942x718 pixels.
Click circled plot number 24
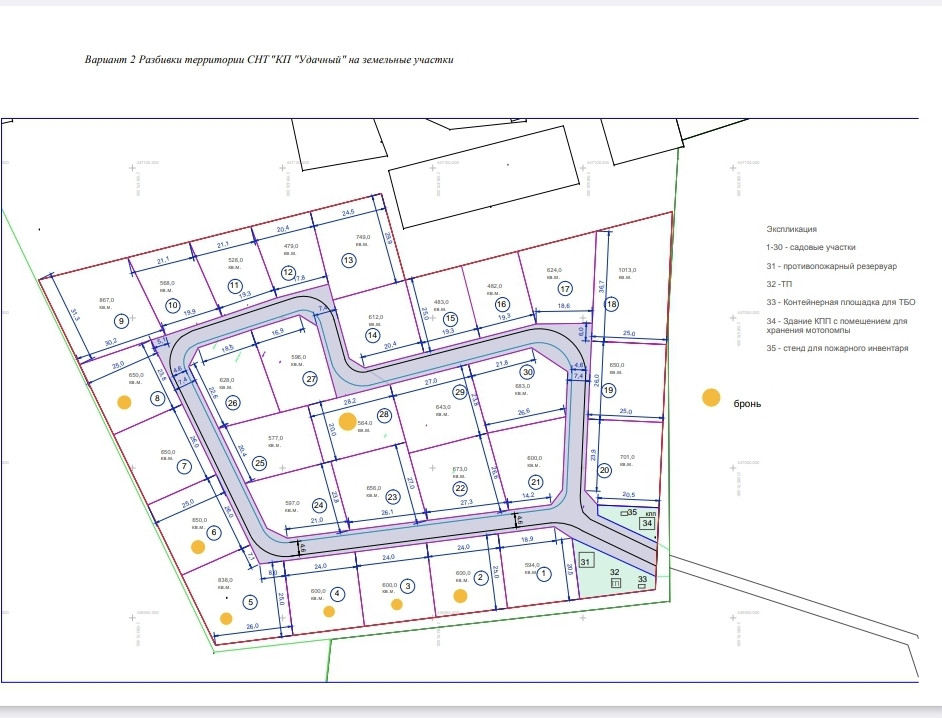pos(319,505)
